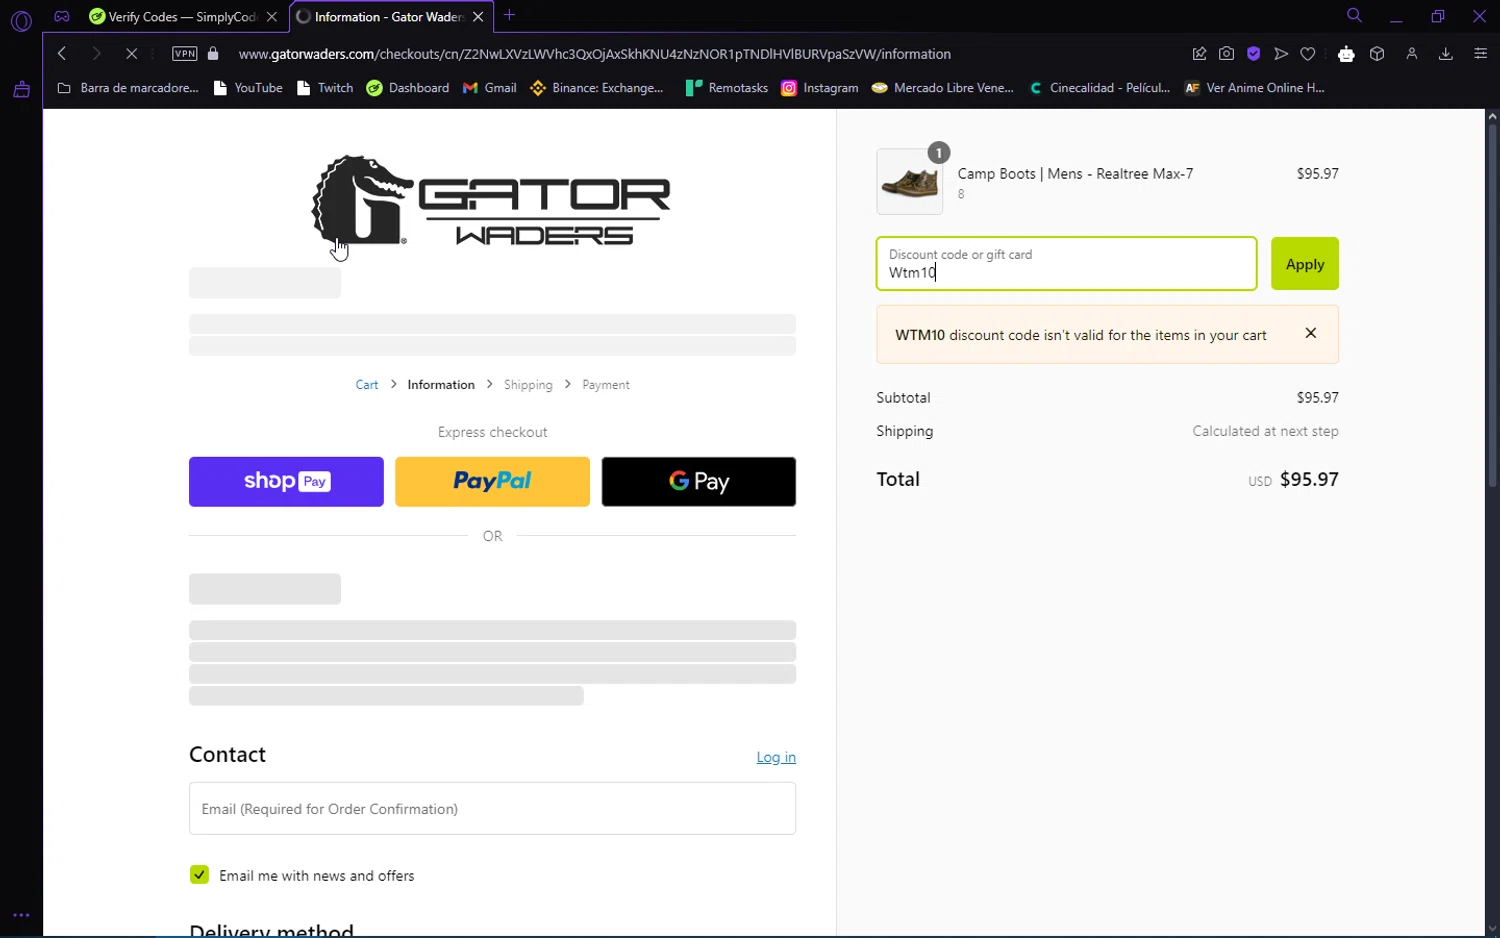This screenshot has width=1500, height=938.
Task: Apply the discount code
Action: click(1305, 264)
